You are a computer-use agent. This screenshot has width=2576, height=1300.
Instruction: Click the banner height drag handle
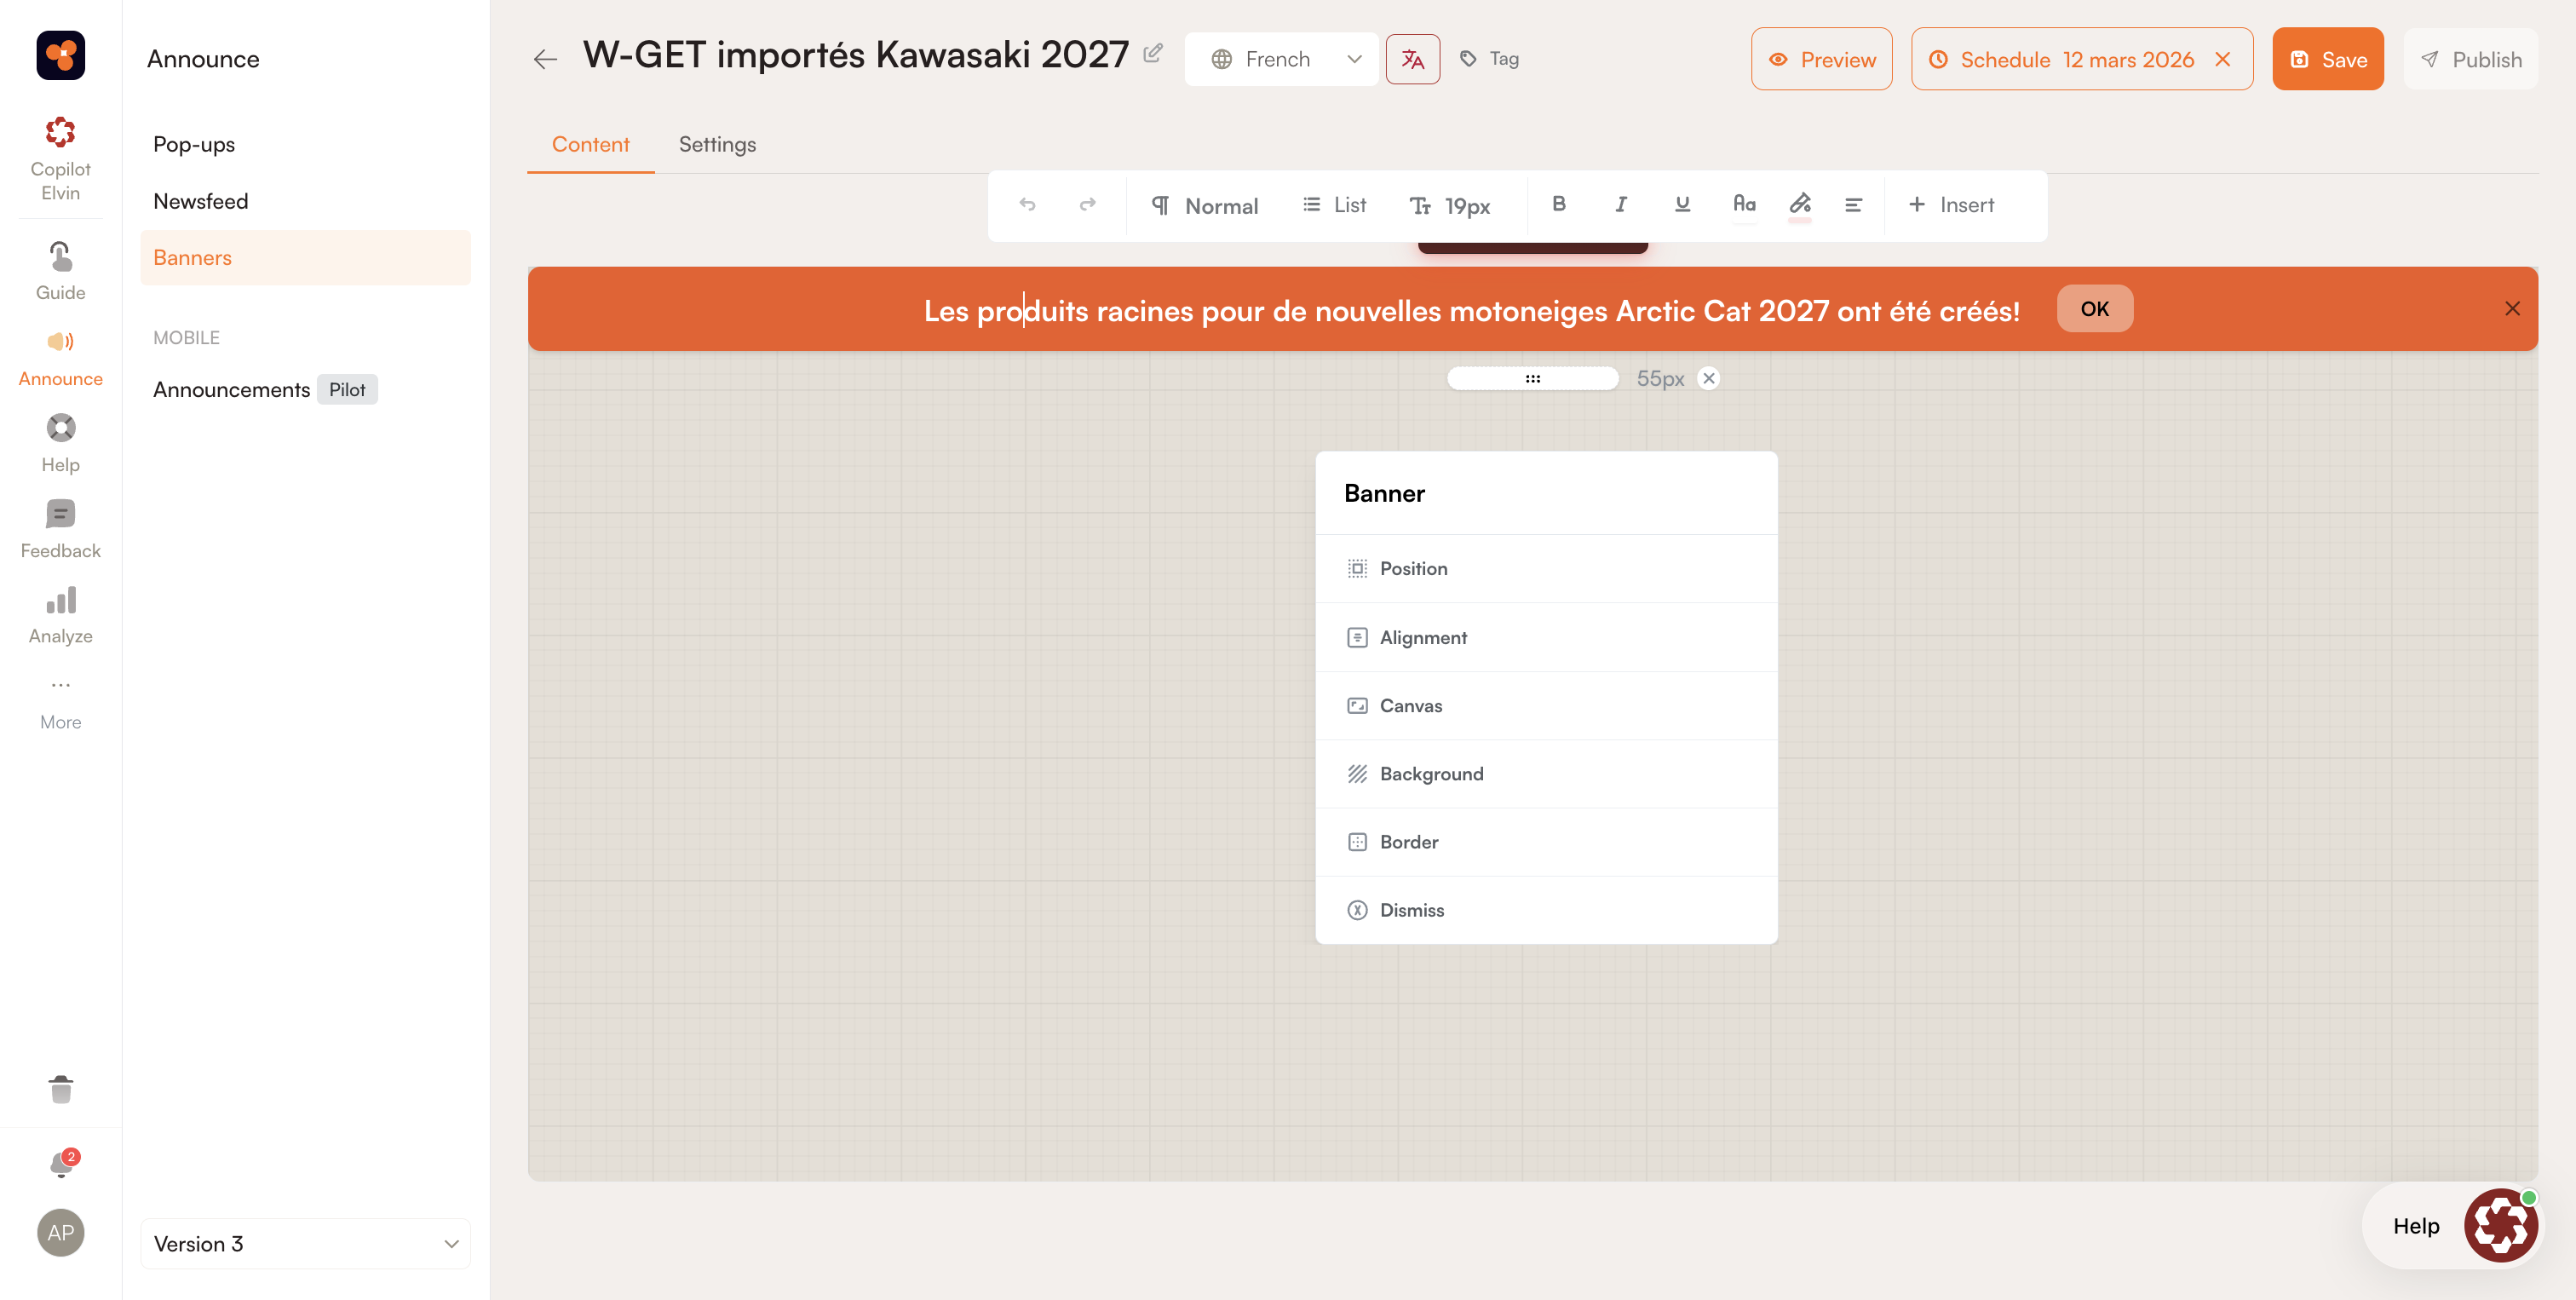click(1533, 379)
